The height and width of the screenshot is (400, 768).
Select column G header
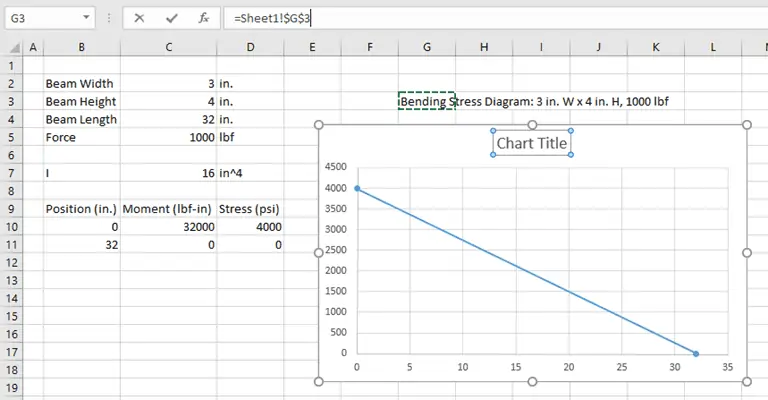tap(427, 47)
